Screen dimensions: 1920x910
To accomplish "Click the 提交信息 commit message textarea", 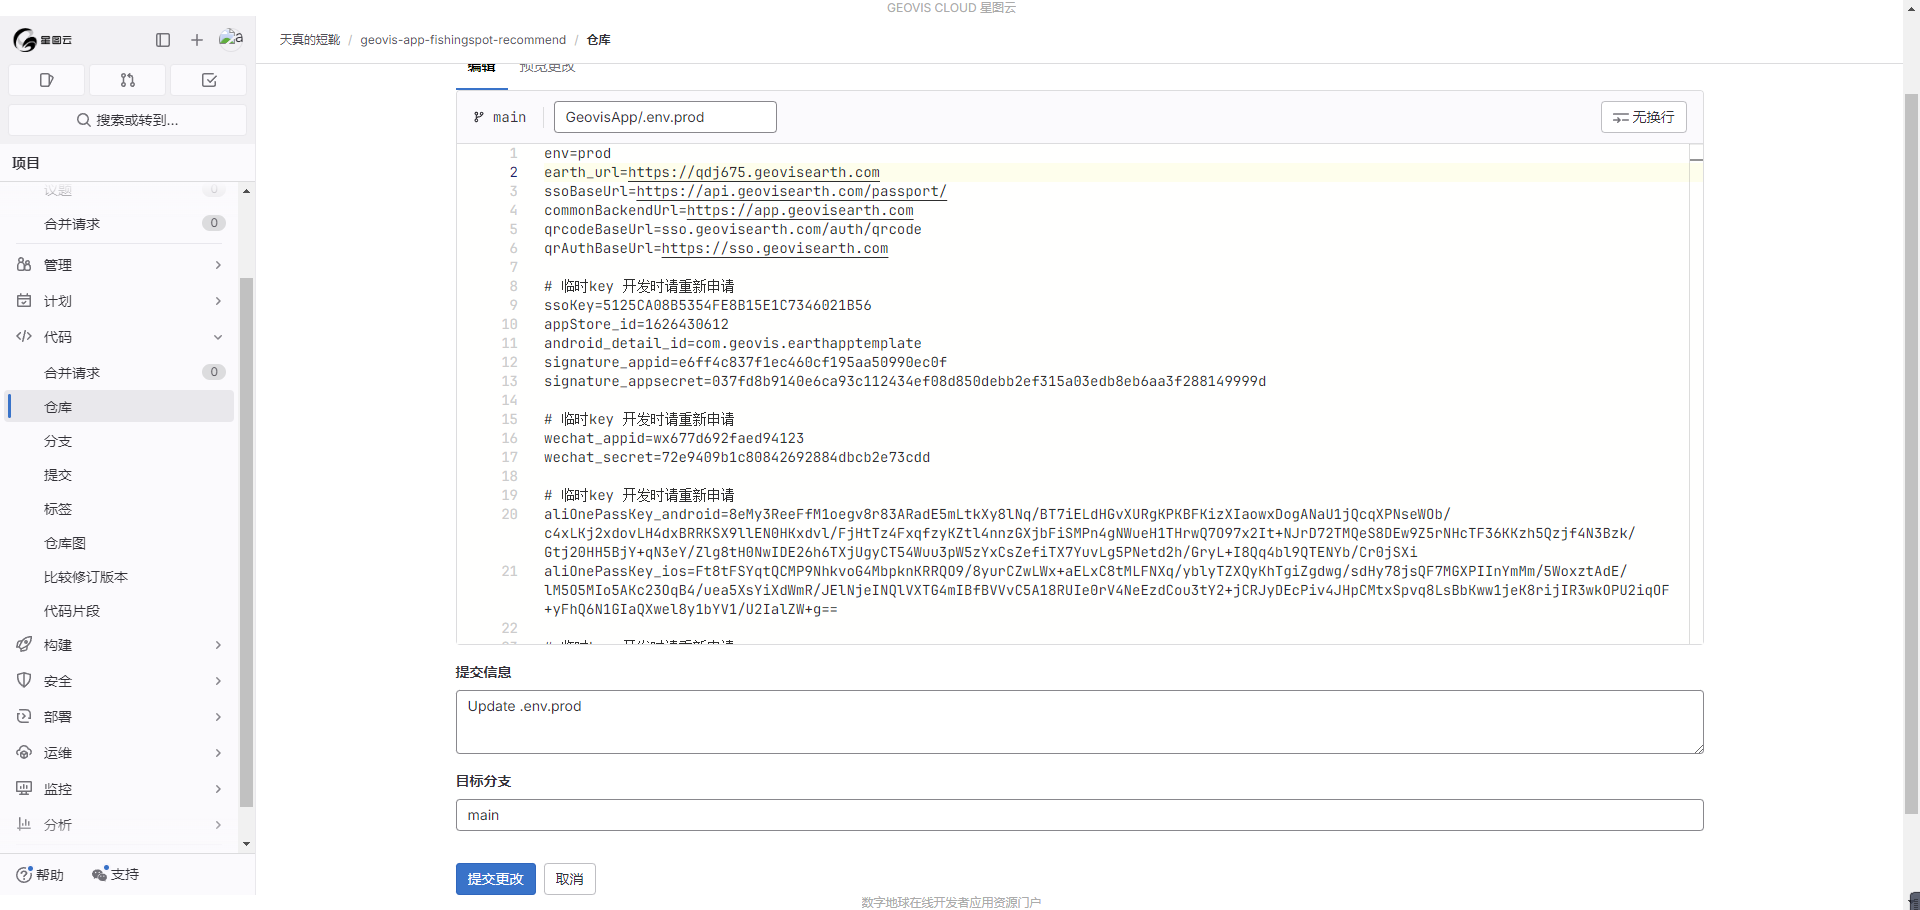I will (1079, 722).
